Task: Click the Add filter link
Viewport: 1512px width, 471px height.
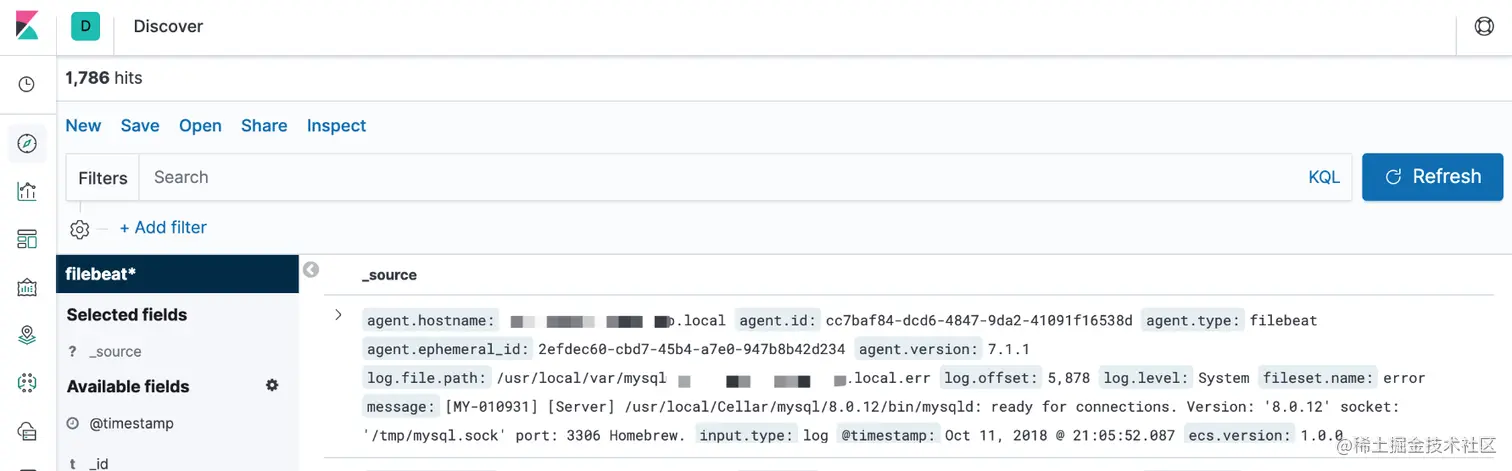Action: (163, 228)
